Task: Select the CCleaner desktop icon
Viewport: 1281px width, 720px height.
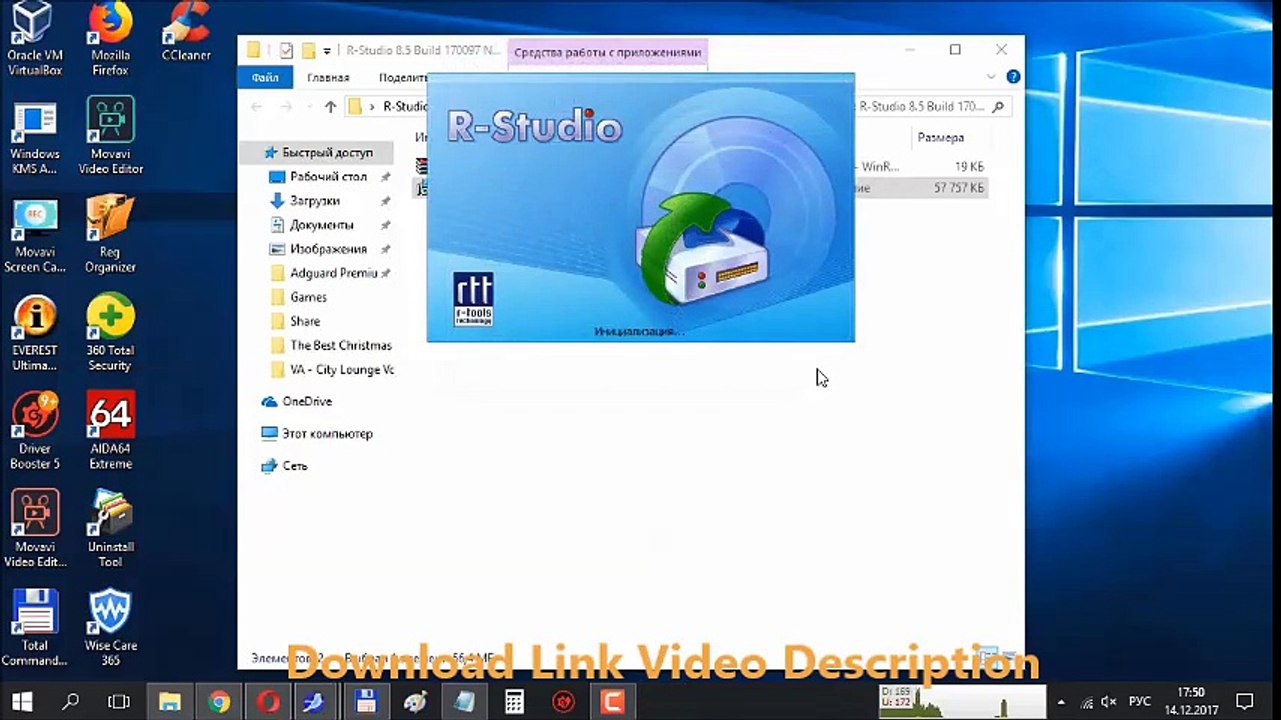Action: click(x=184, y=32)
